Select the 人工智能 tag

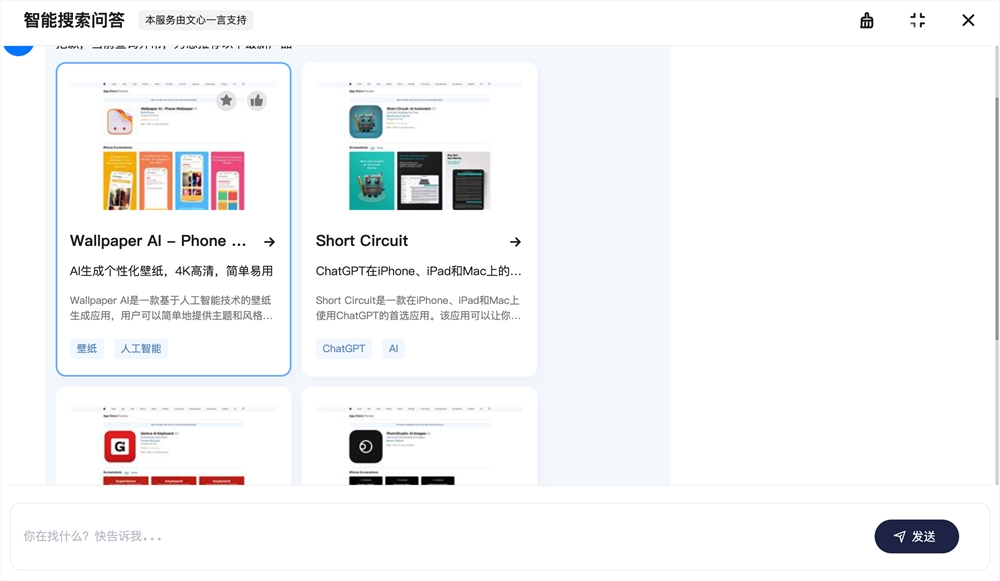(x=140, y=348)
